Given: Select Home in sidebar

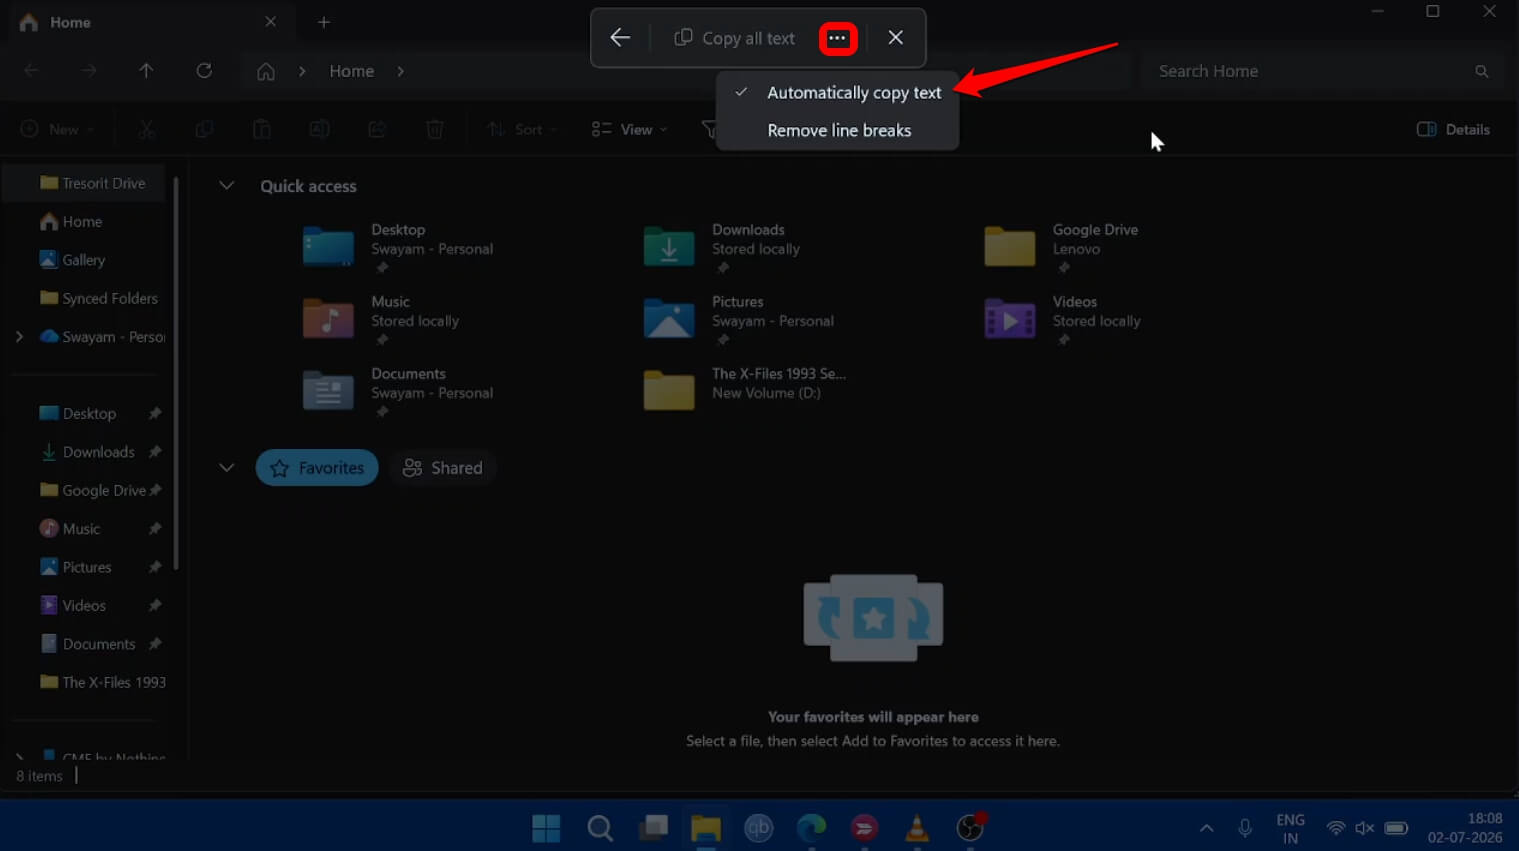Looking at the screenshot, I should 70,221.
